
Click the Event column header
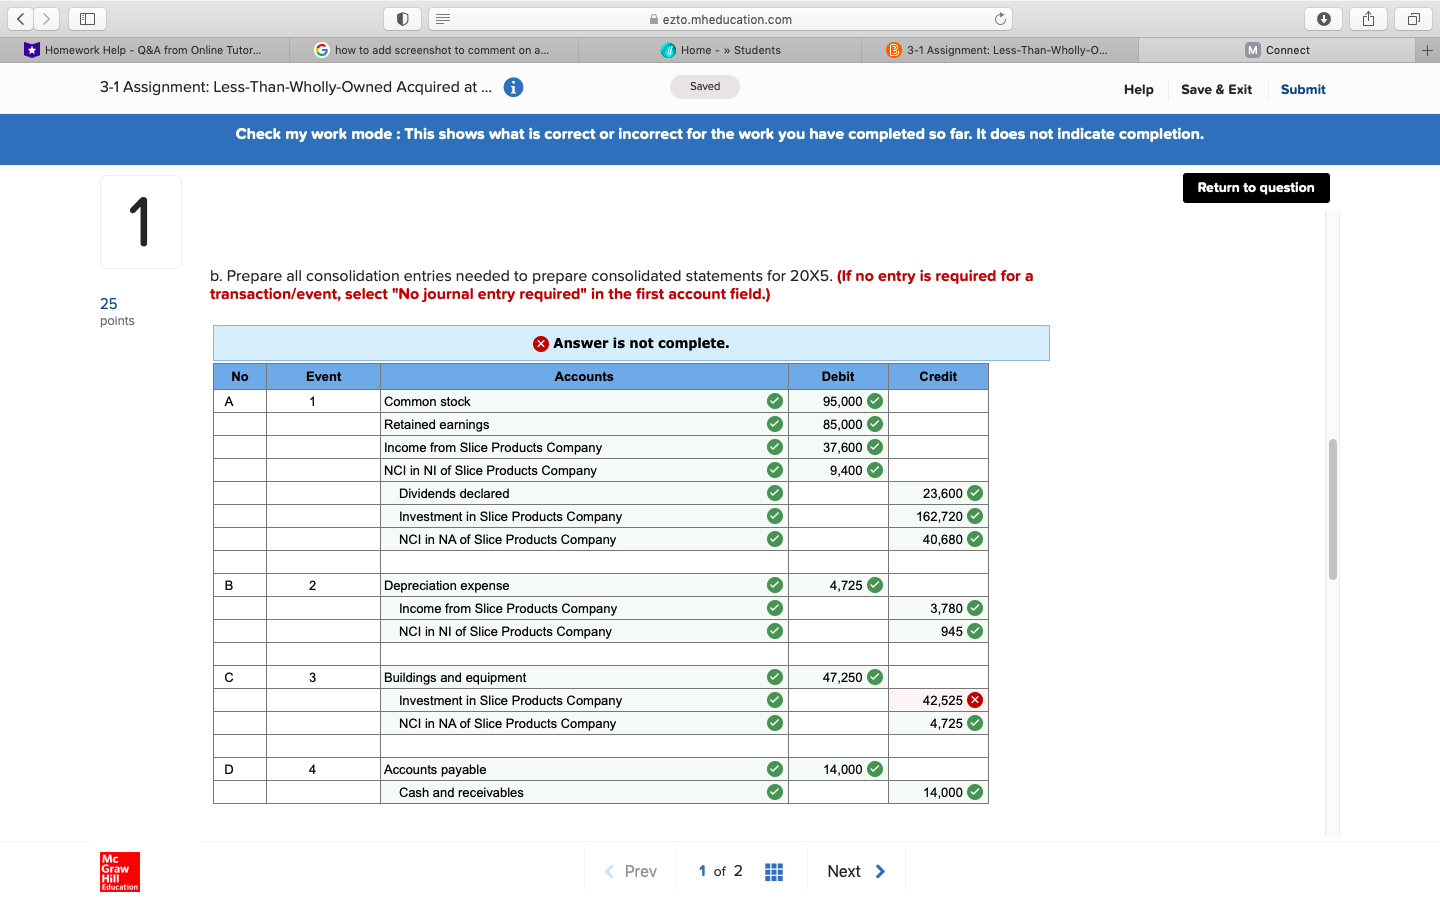point(323,377)
